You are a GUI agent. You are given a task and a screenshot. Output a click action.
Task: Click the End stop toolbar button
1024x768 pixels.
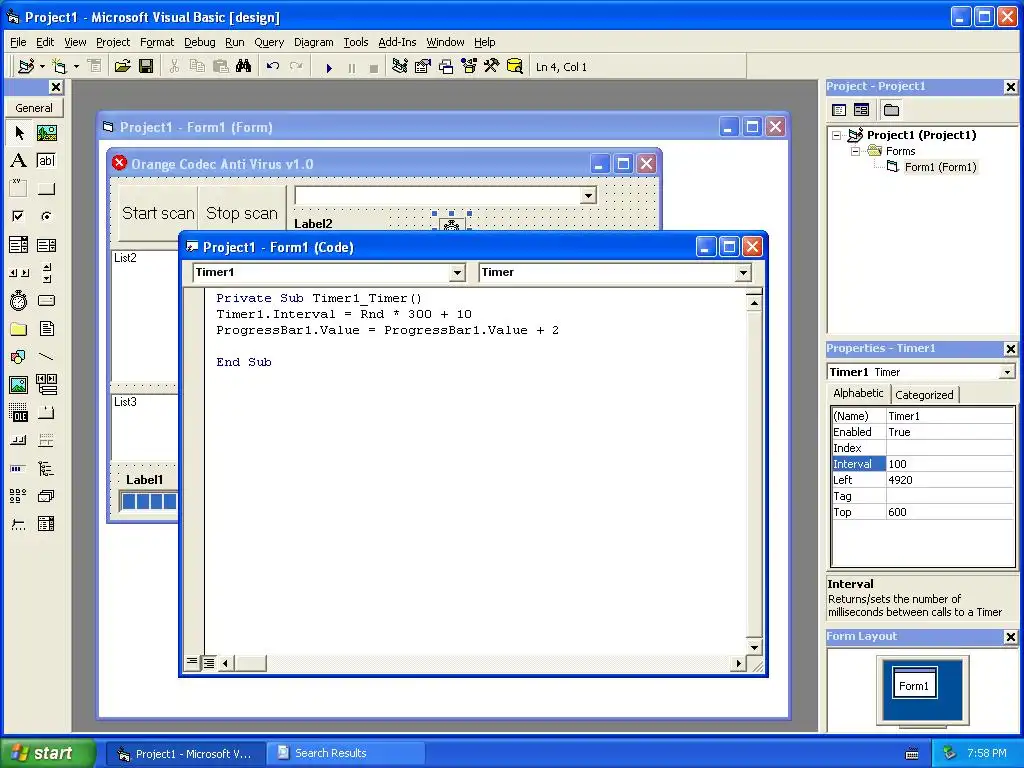374,67
